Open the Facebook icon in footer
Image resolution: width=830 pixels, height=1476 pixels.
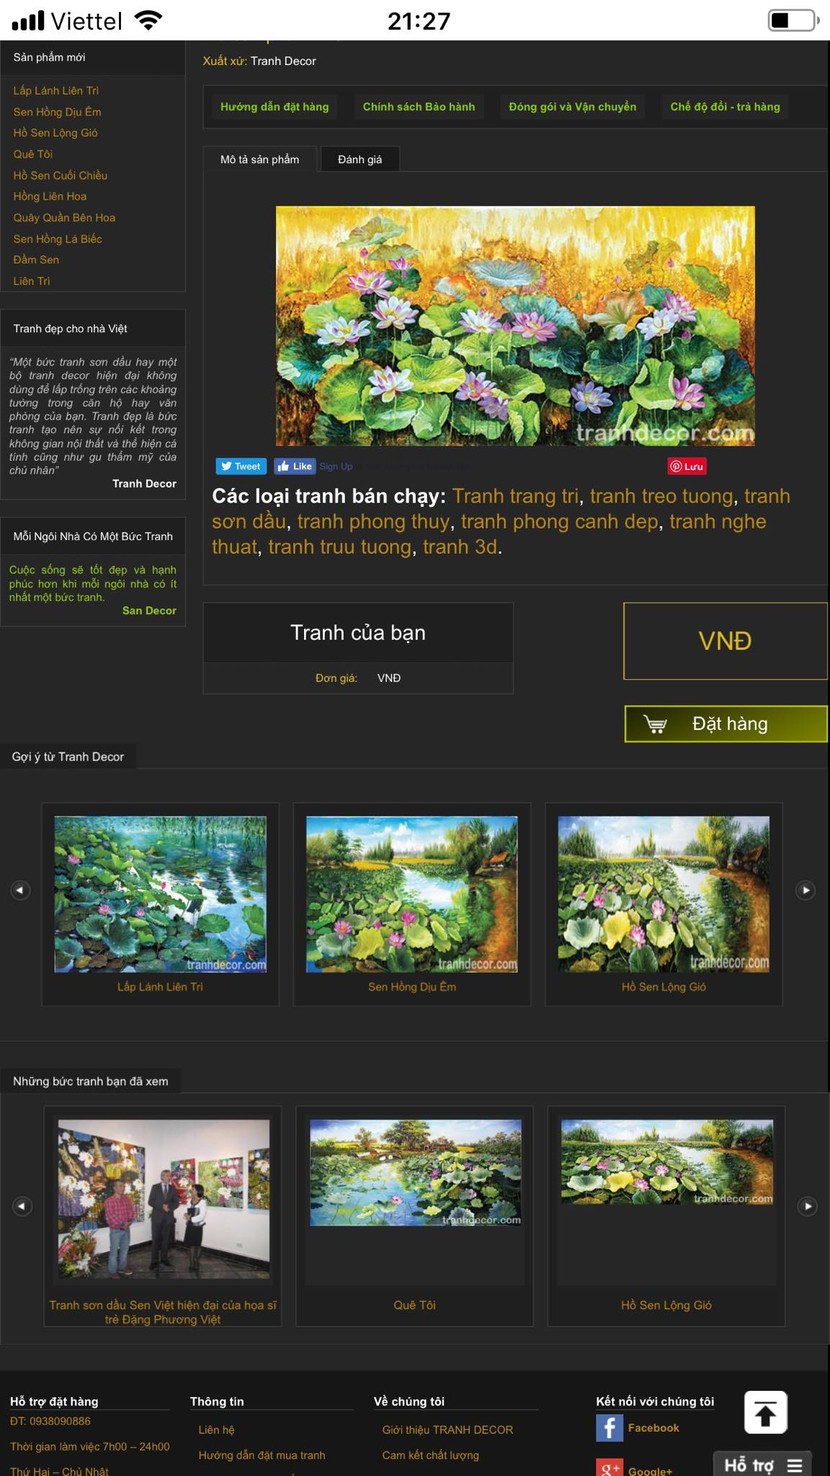pos(610,1428)
